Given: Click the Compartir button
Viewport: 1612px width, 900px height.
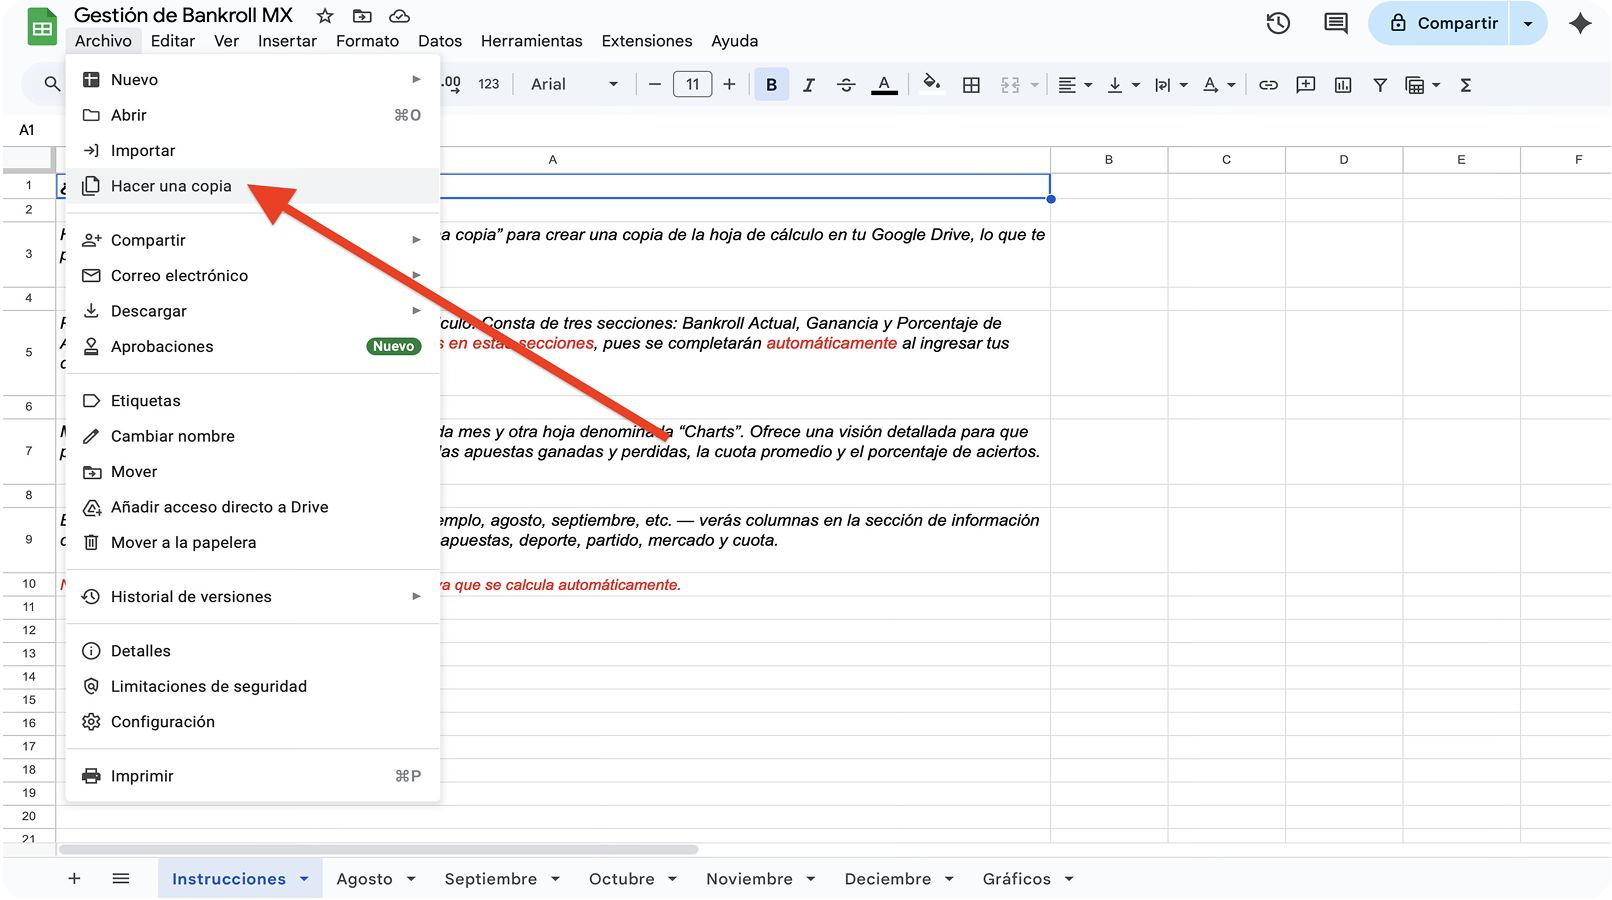Looking at the screenshot, I should tap(1444, 23).
